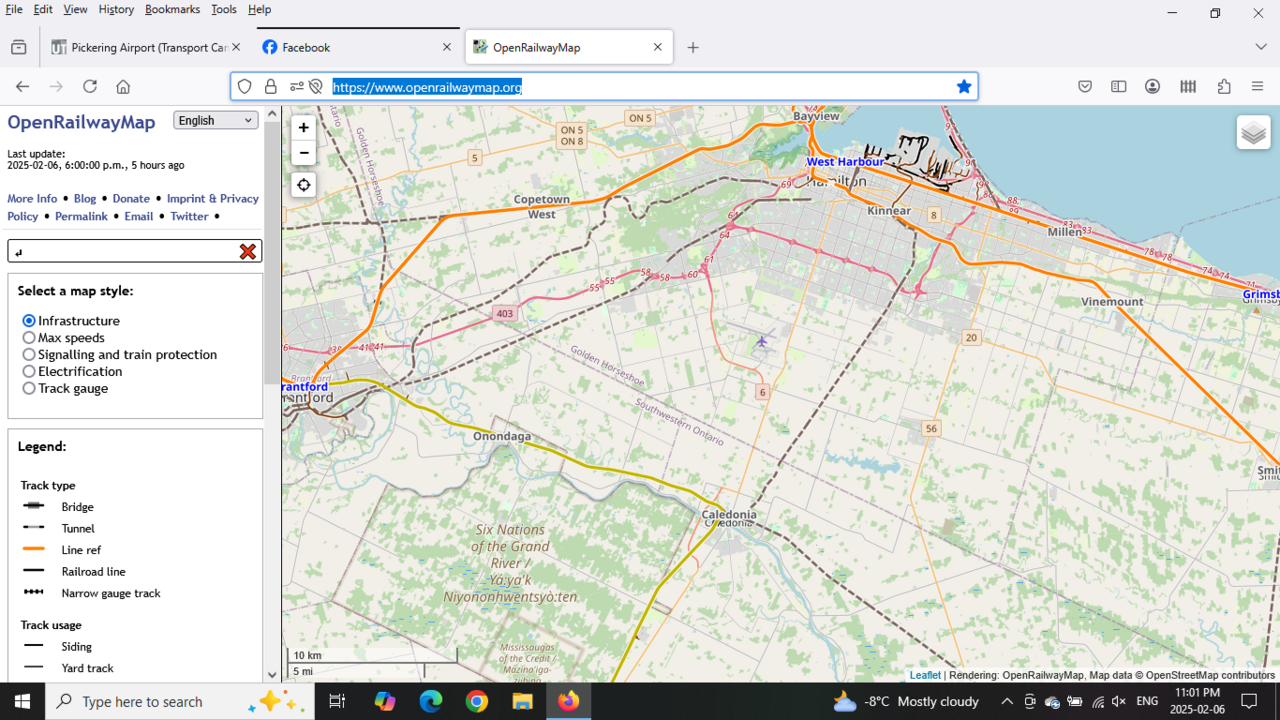1280x720 pixels.
Task: Zoom in on the railway map
Action: tap(303, 128)
